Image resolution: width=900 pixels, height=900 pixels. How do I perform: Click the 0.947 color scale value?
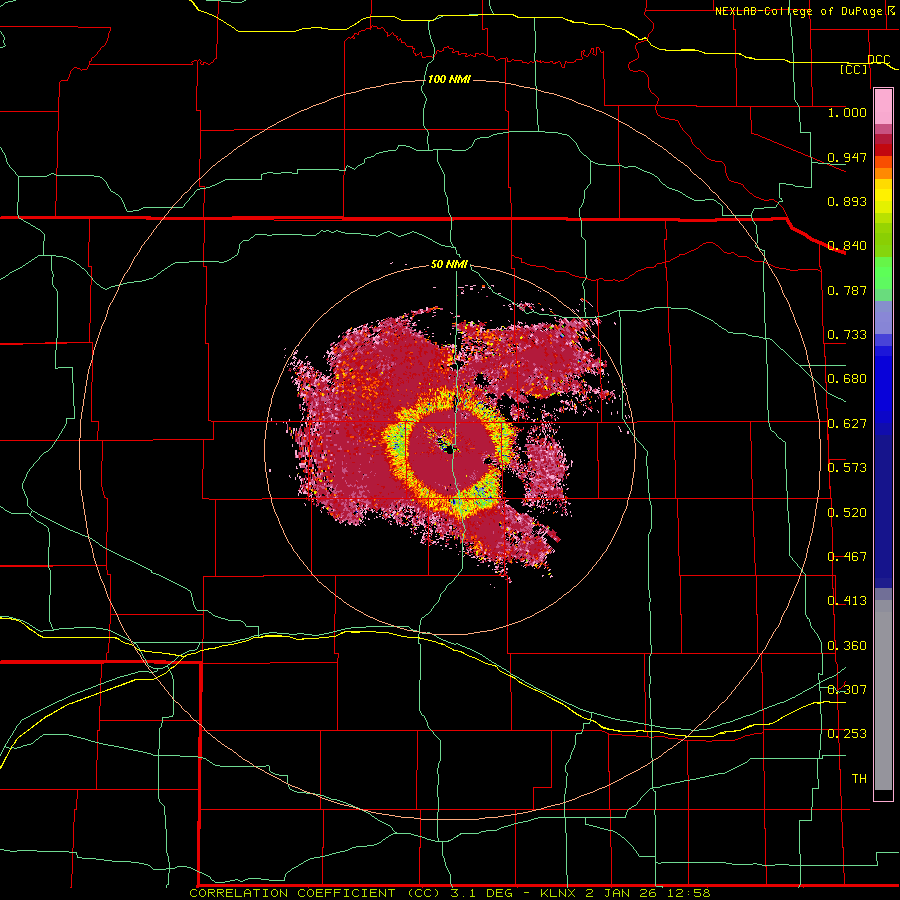click(847, 157)
